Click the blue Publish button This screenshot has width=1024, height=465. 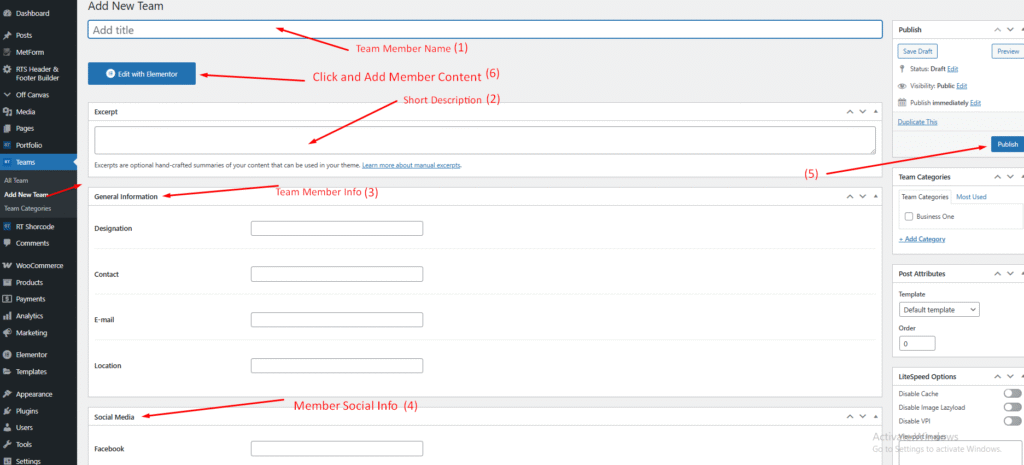(x=1007, y=144)
